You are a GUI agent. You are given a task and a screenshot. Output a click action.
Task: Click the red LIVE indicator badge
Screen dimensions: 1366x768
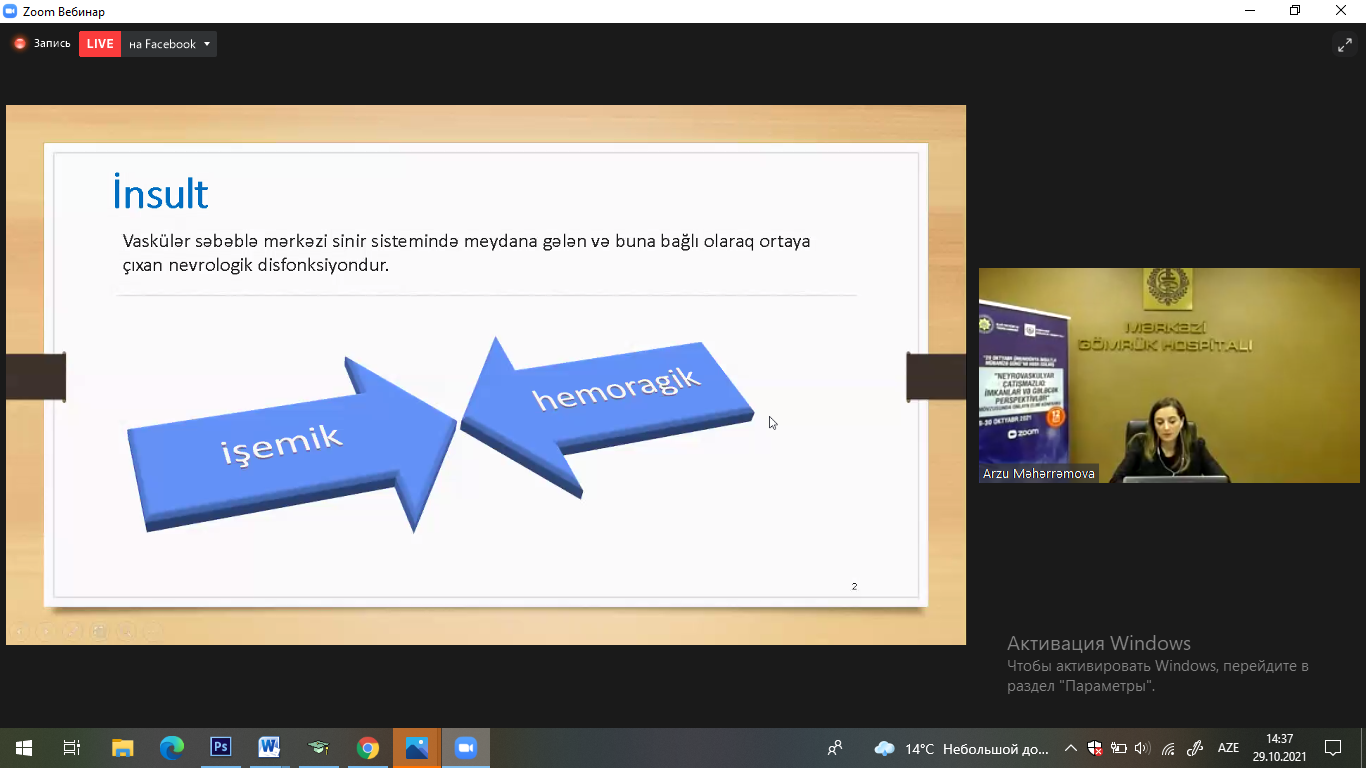coord(100,44)
